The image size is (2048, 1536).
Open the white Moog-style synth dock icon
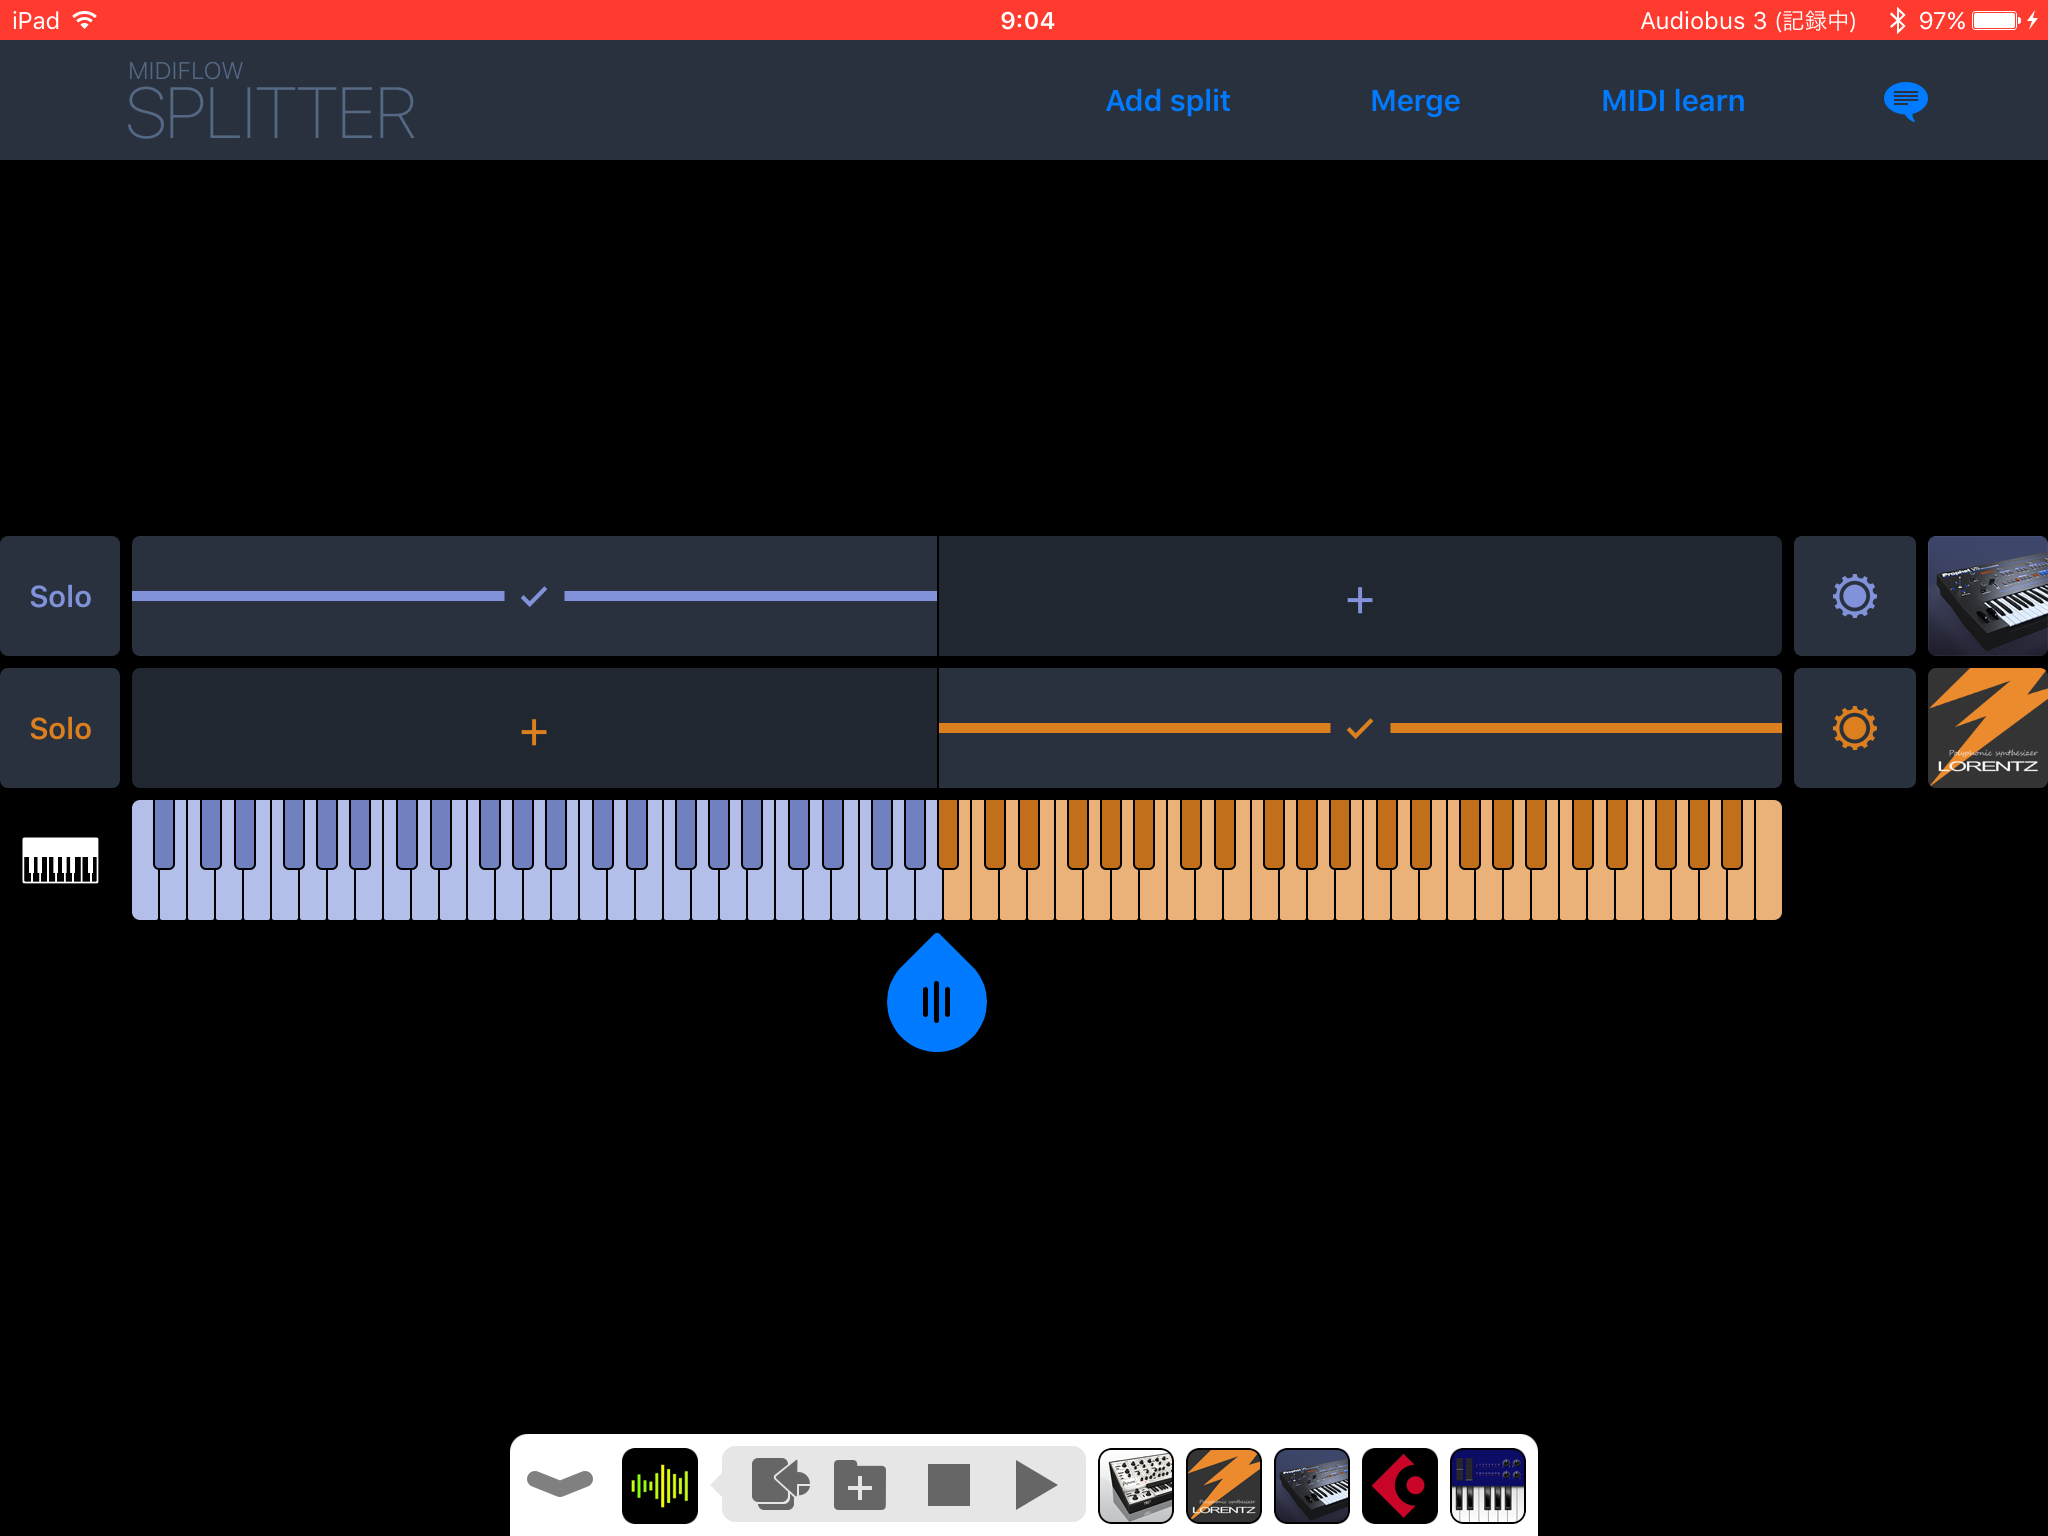[1136, 1485]
